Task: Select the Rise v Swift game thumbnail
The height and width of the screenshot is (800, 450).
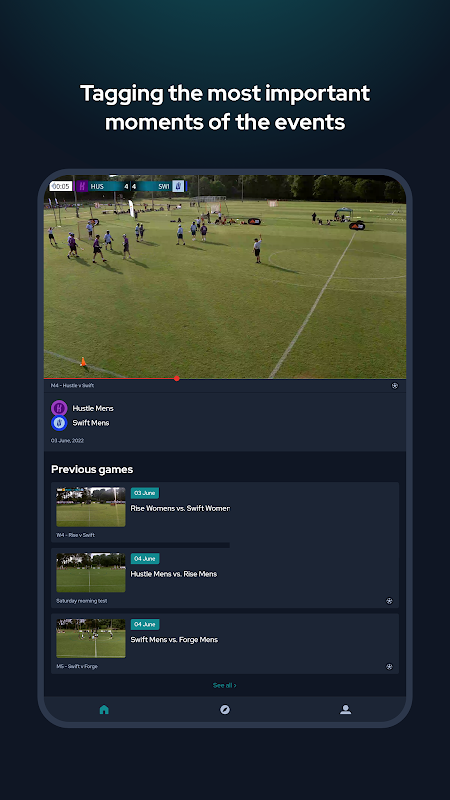Action: pos(91,507)
